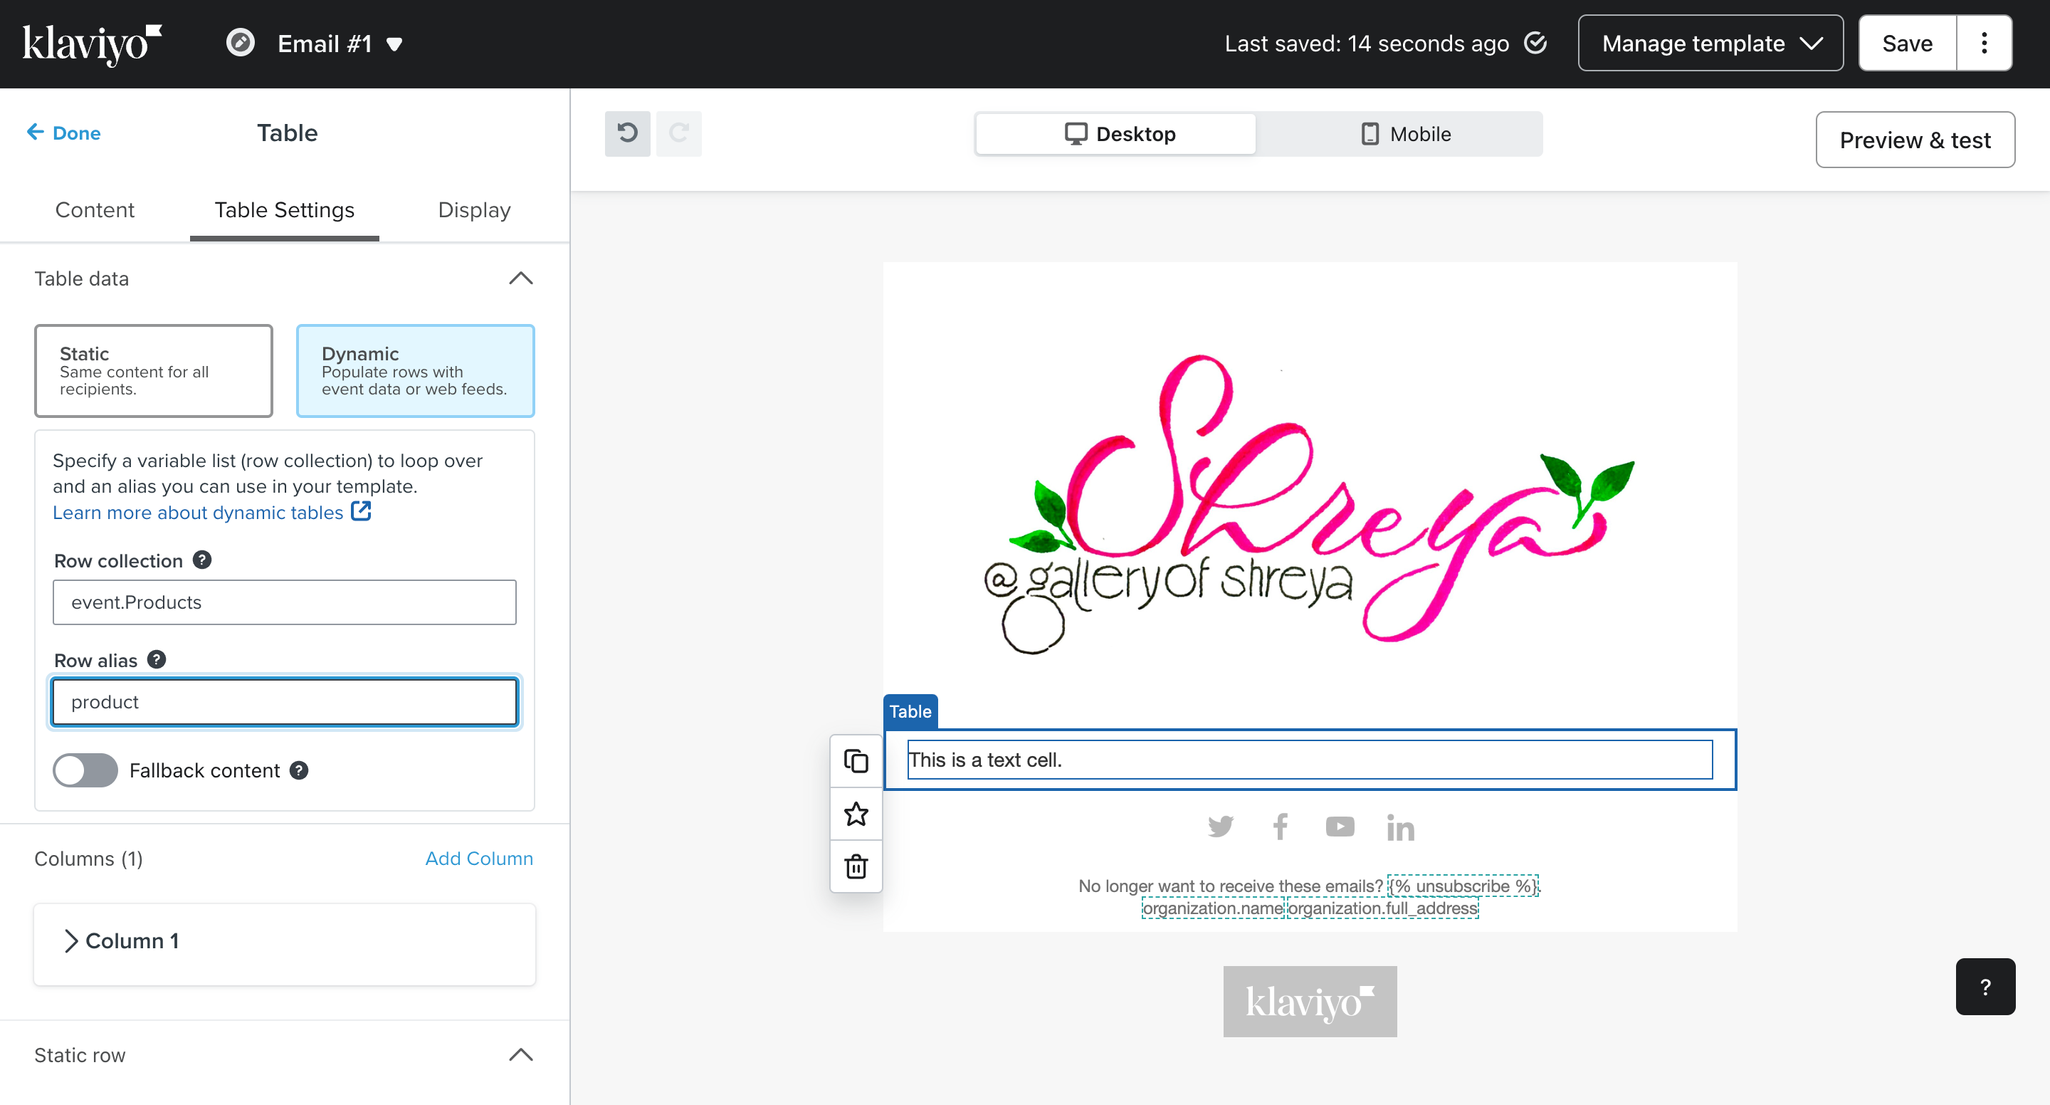2050x1105 pixels.
Task: Select the Static table data option
Action: pos(153,370)
